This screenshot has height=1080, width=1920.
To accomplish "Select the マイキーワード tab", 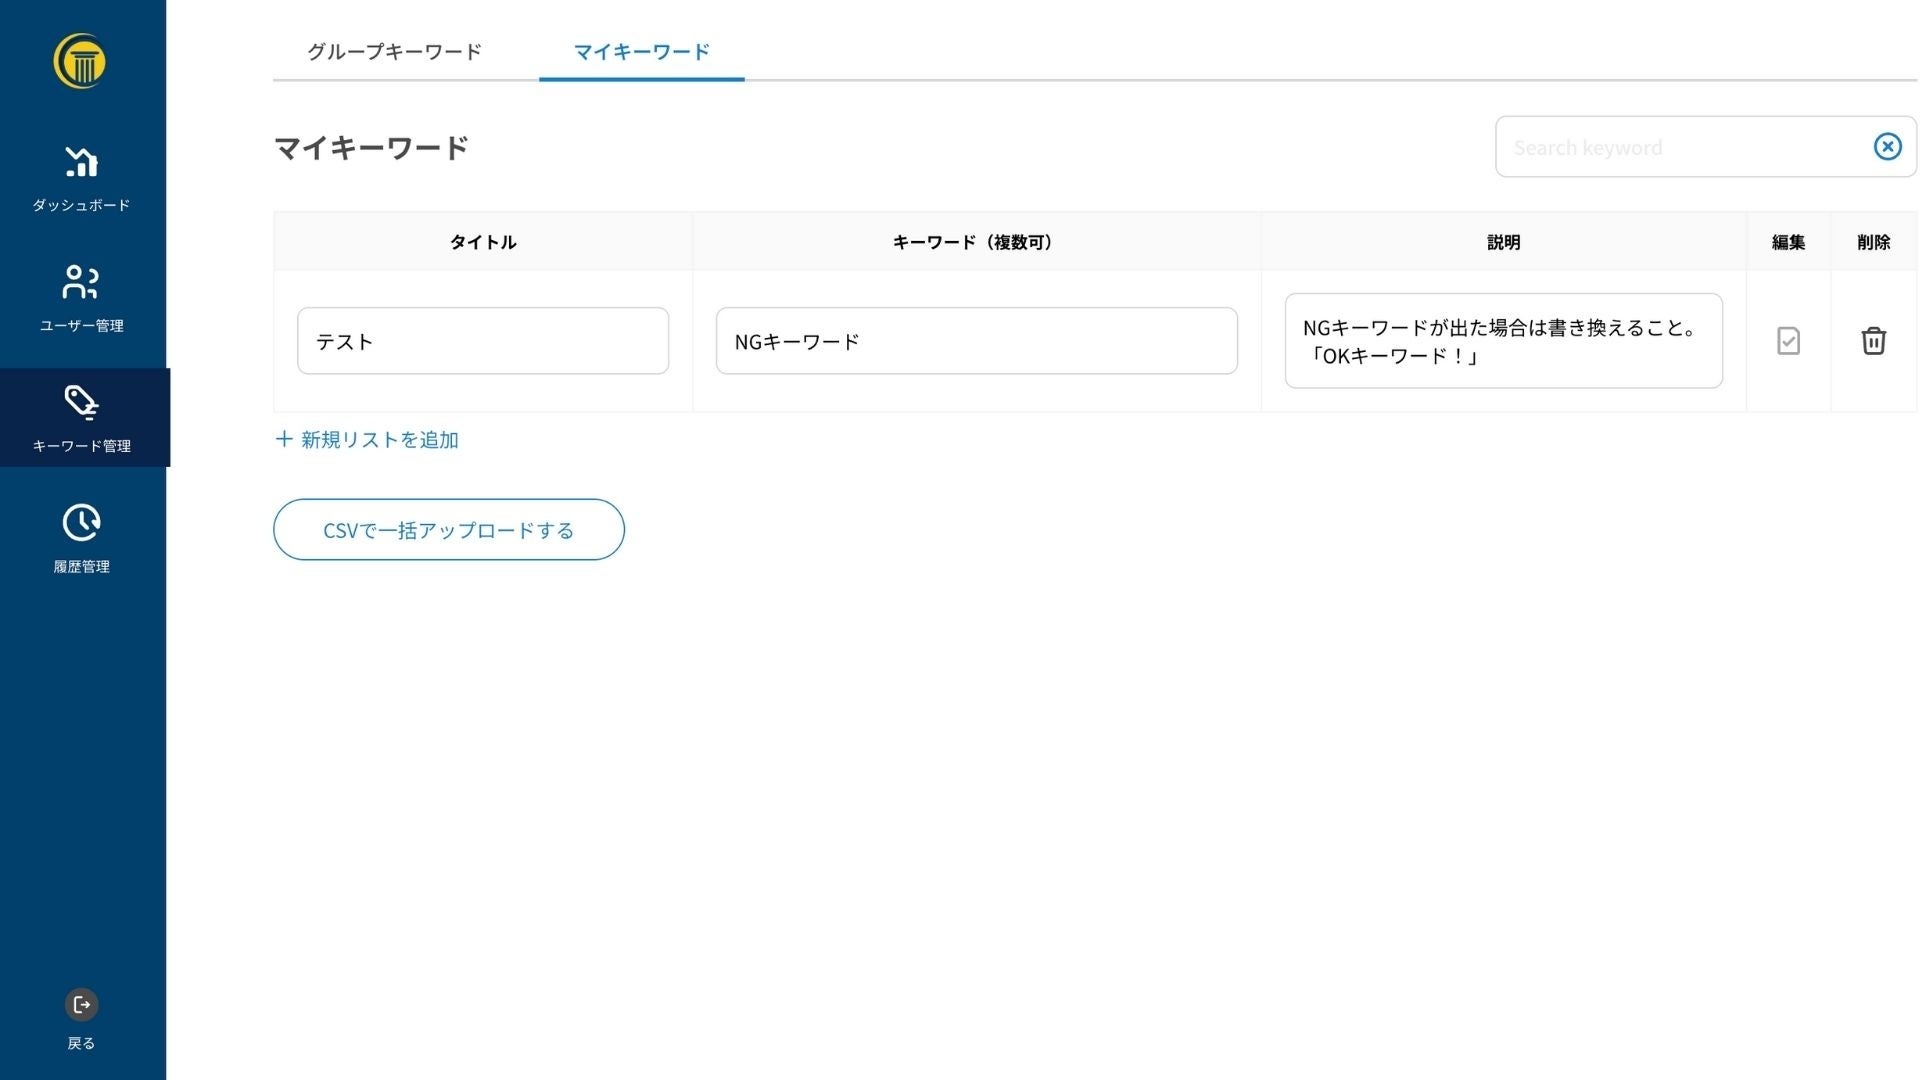I will pyautogui.click(x=641, y=51).
